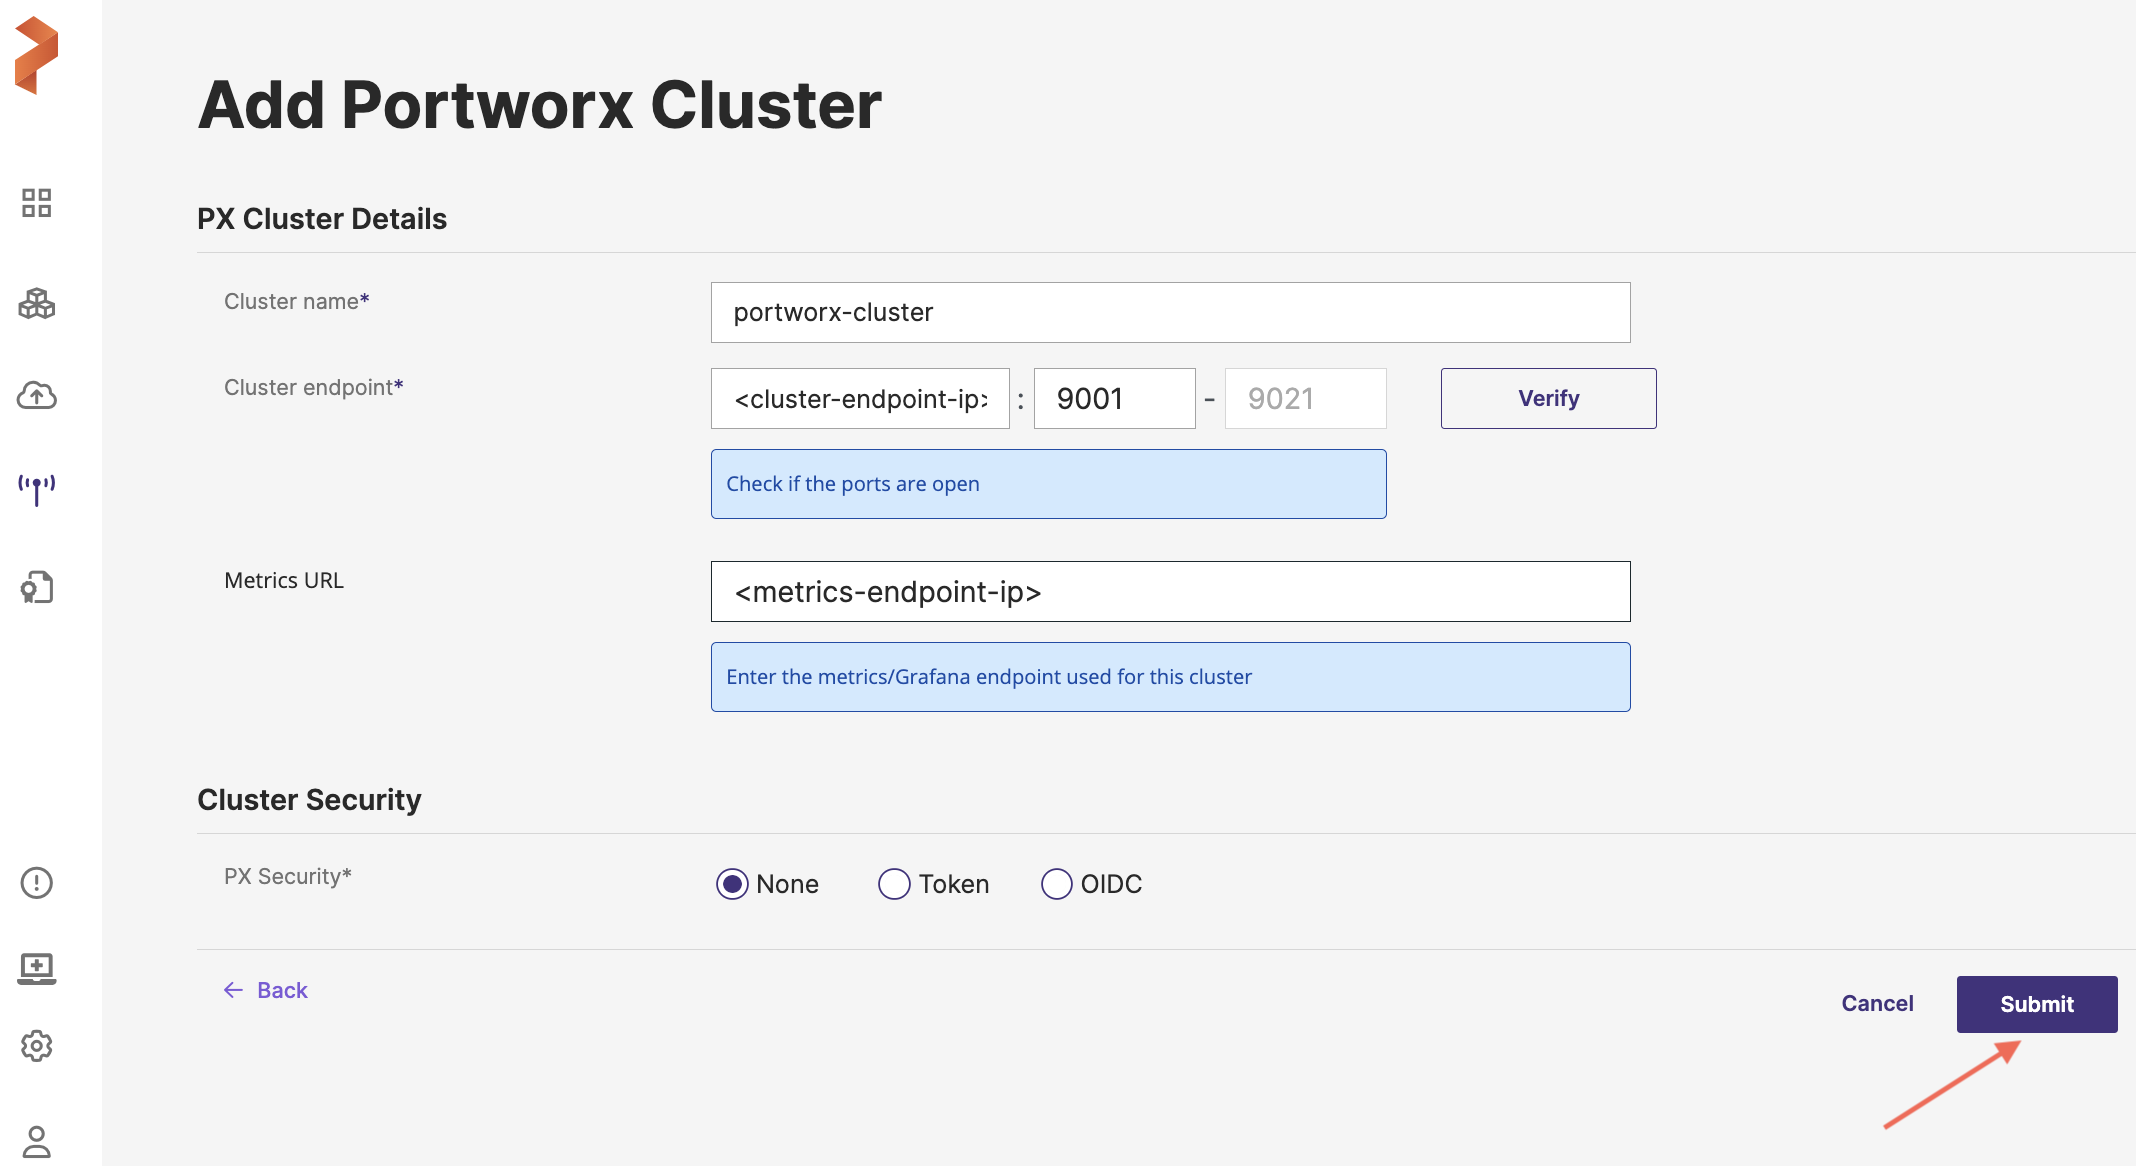
Task: Click the Cluster name input field
Action: click(1170, 312)
